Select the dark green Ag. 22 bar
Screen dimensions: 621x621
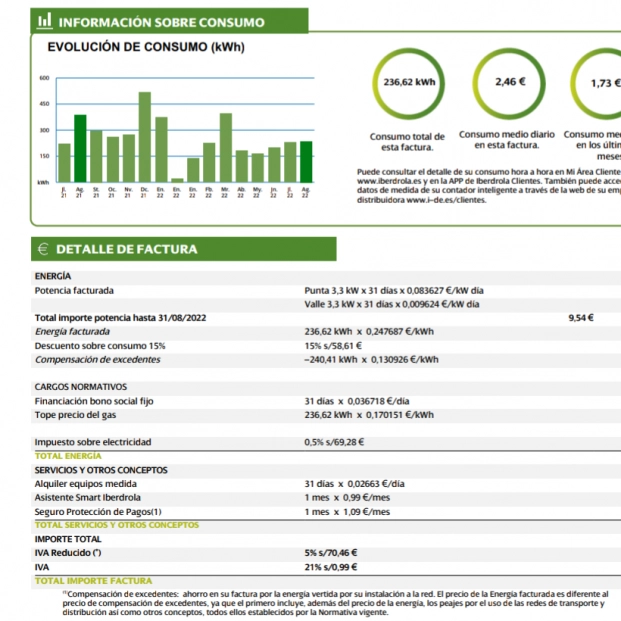305,160
